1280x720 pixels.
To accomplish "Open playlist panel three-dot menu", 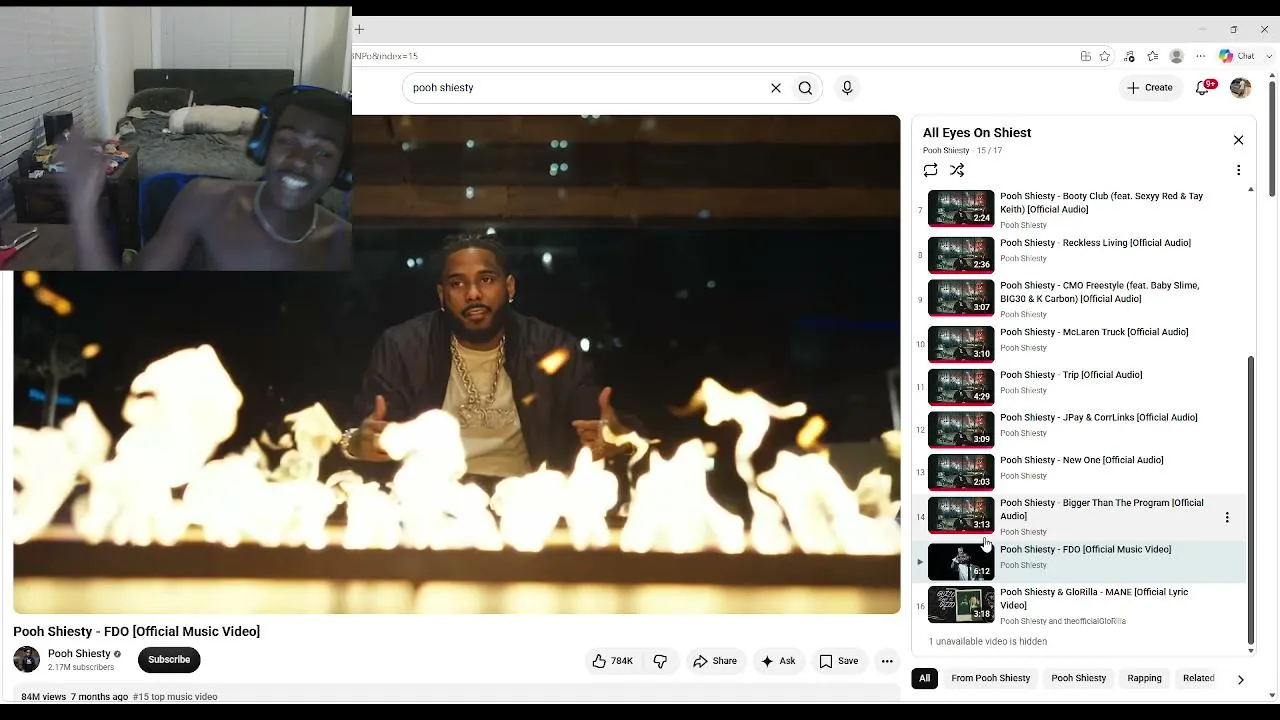I will pos(1238,170).
